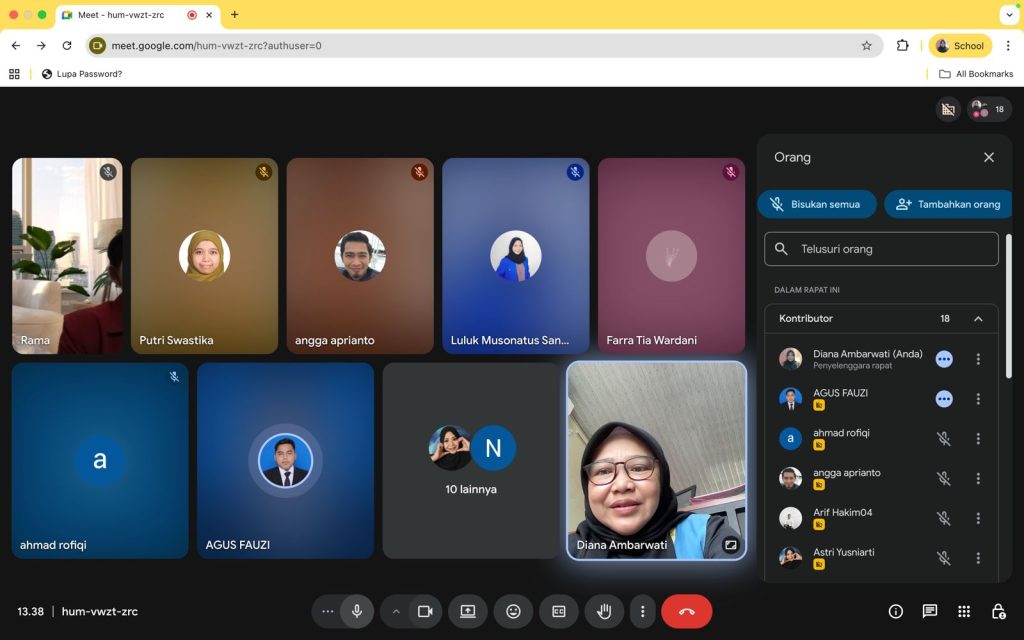Click the present screen icon
Screen dimensions: 1024x640
coord(467,611)
